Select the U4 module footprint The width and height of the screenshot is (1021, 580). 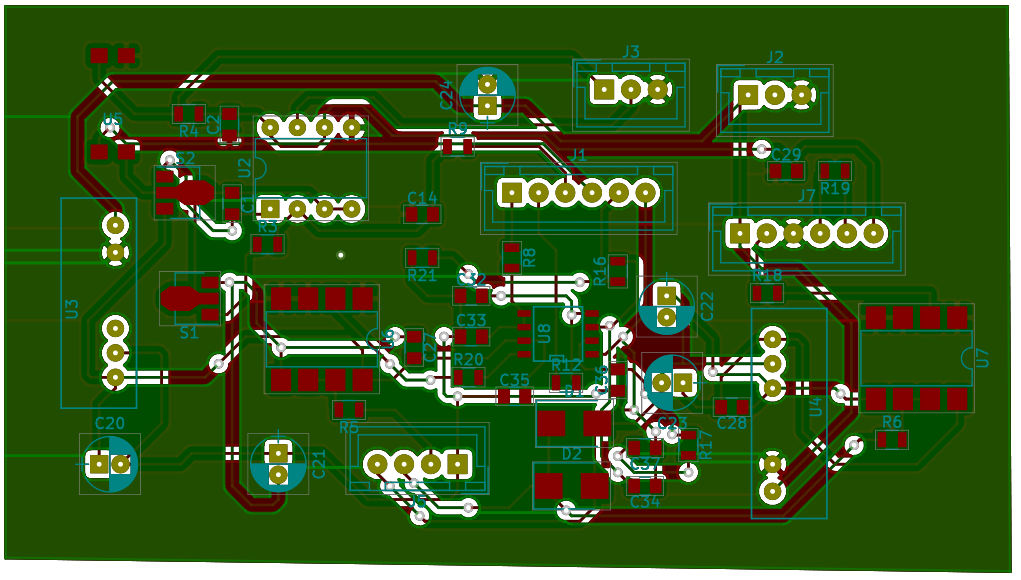pyautogui.click(x=788, y=413)
